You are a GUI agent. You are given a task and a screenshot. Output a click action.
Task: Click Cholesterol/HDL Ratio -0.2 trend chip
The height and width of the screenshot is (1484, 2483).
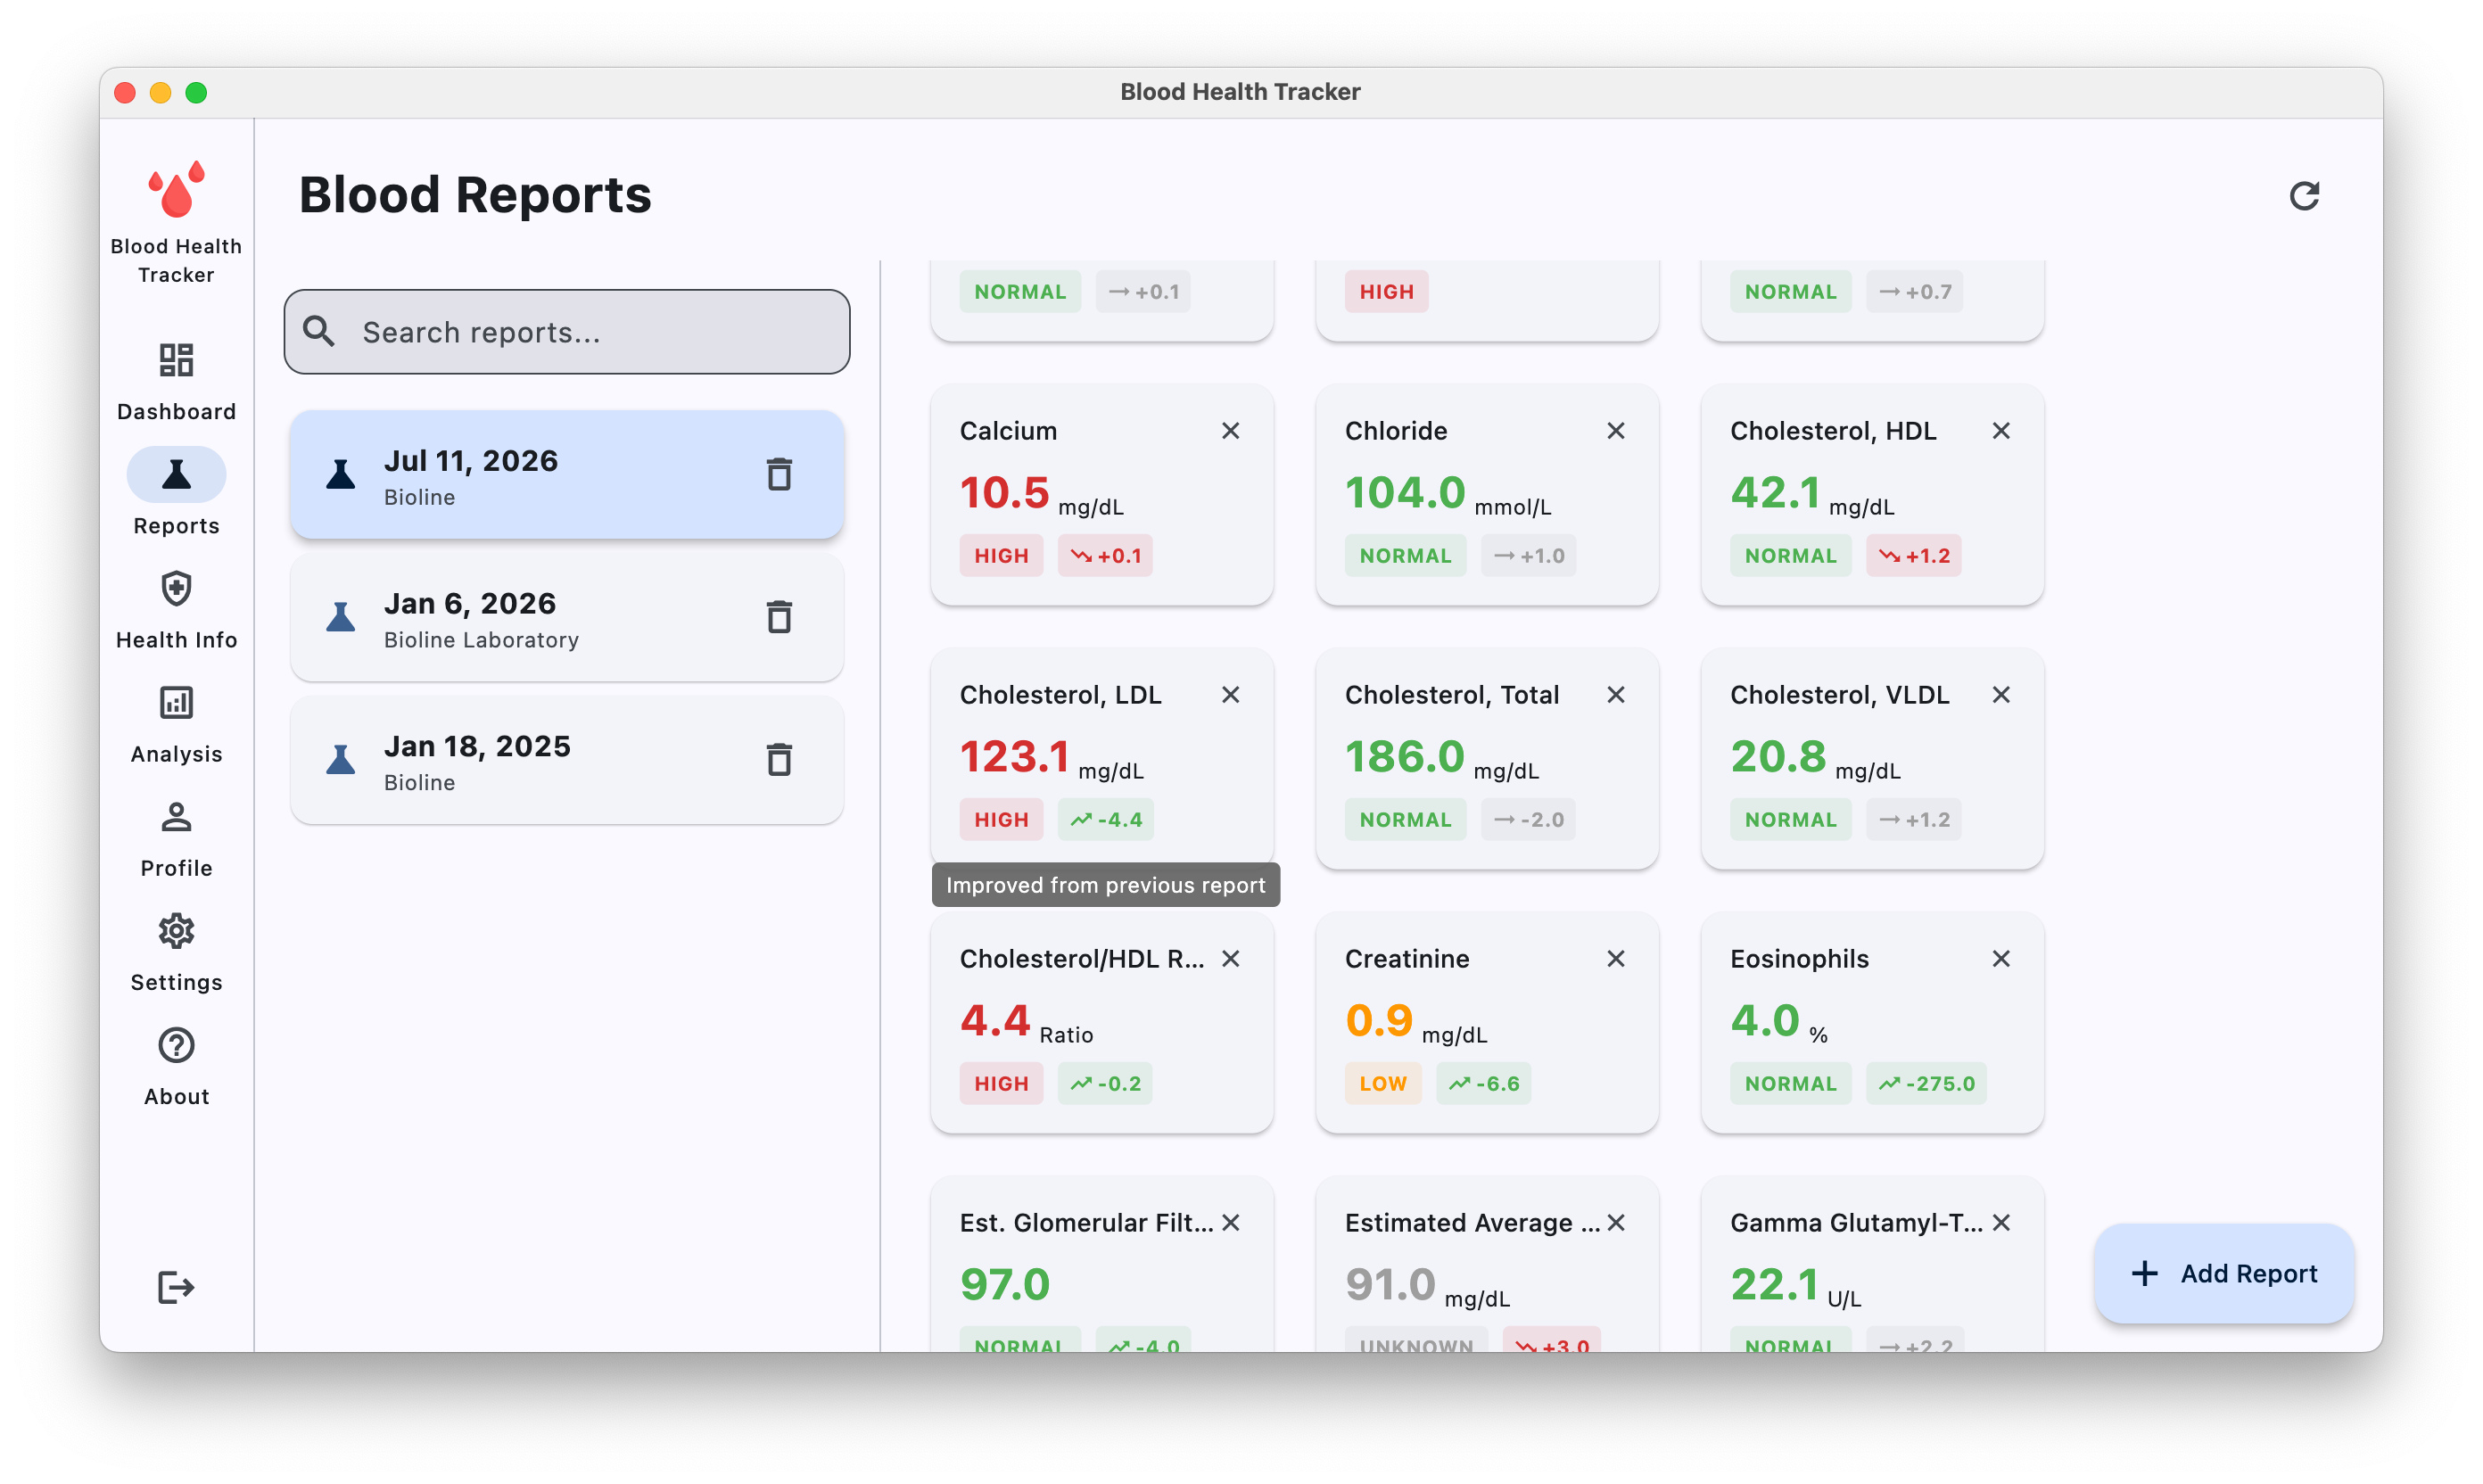tap(1105, 1084)
